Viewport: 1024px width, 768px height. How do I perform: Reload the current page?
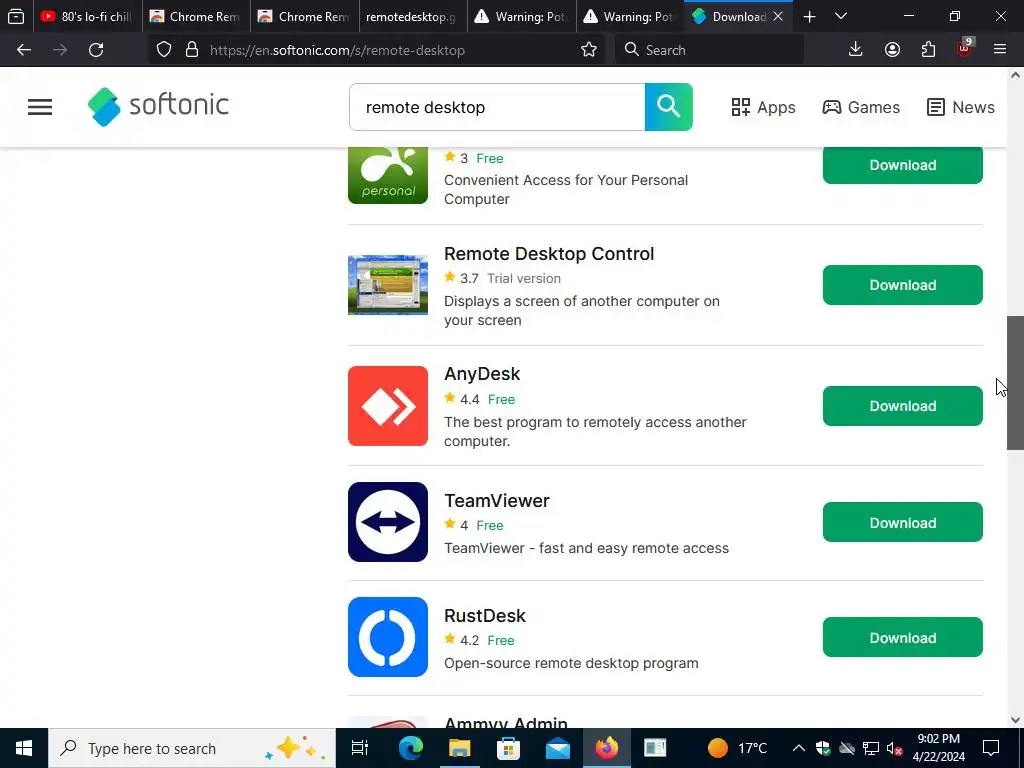coord(96,50)
